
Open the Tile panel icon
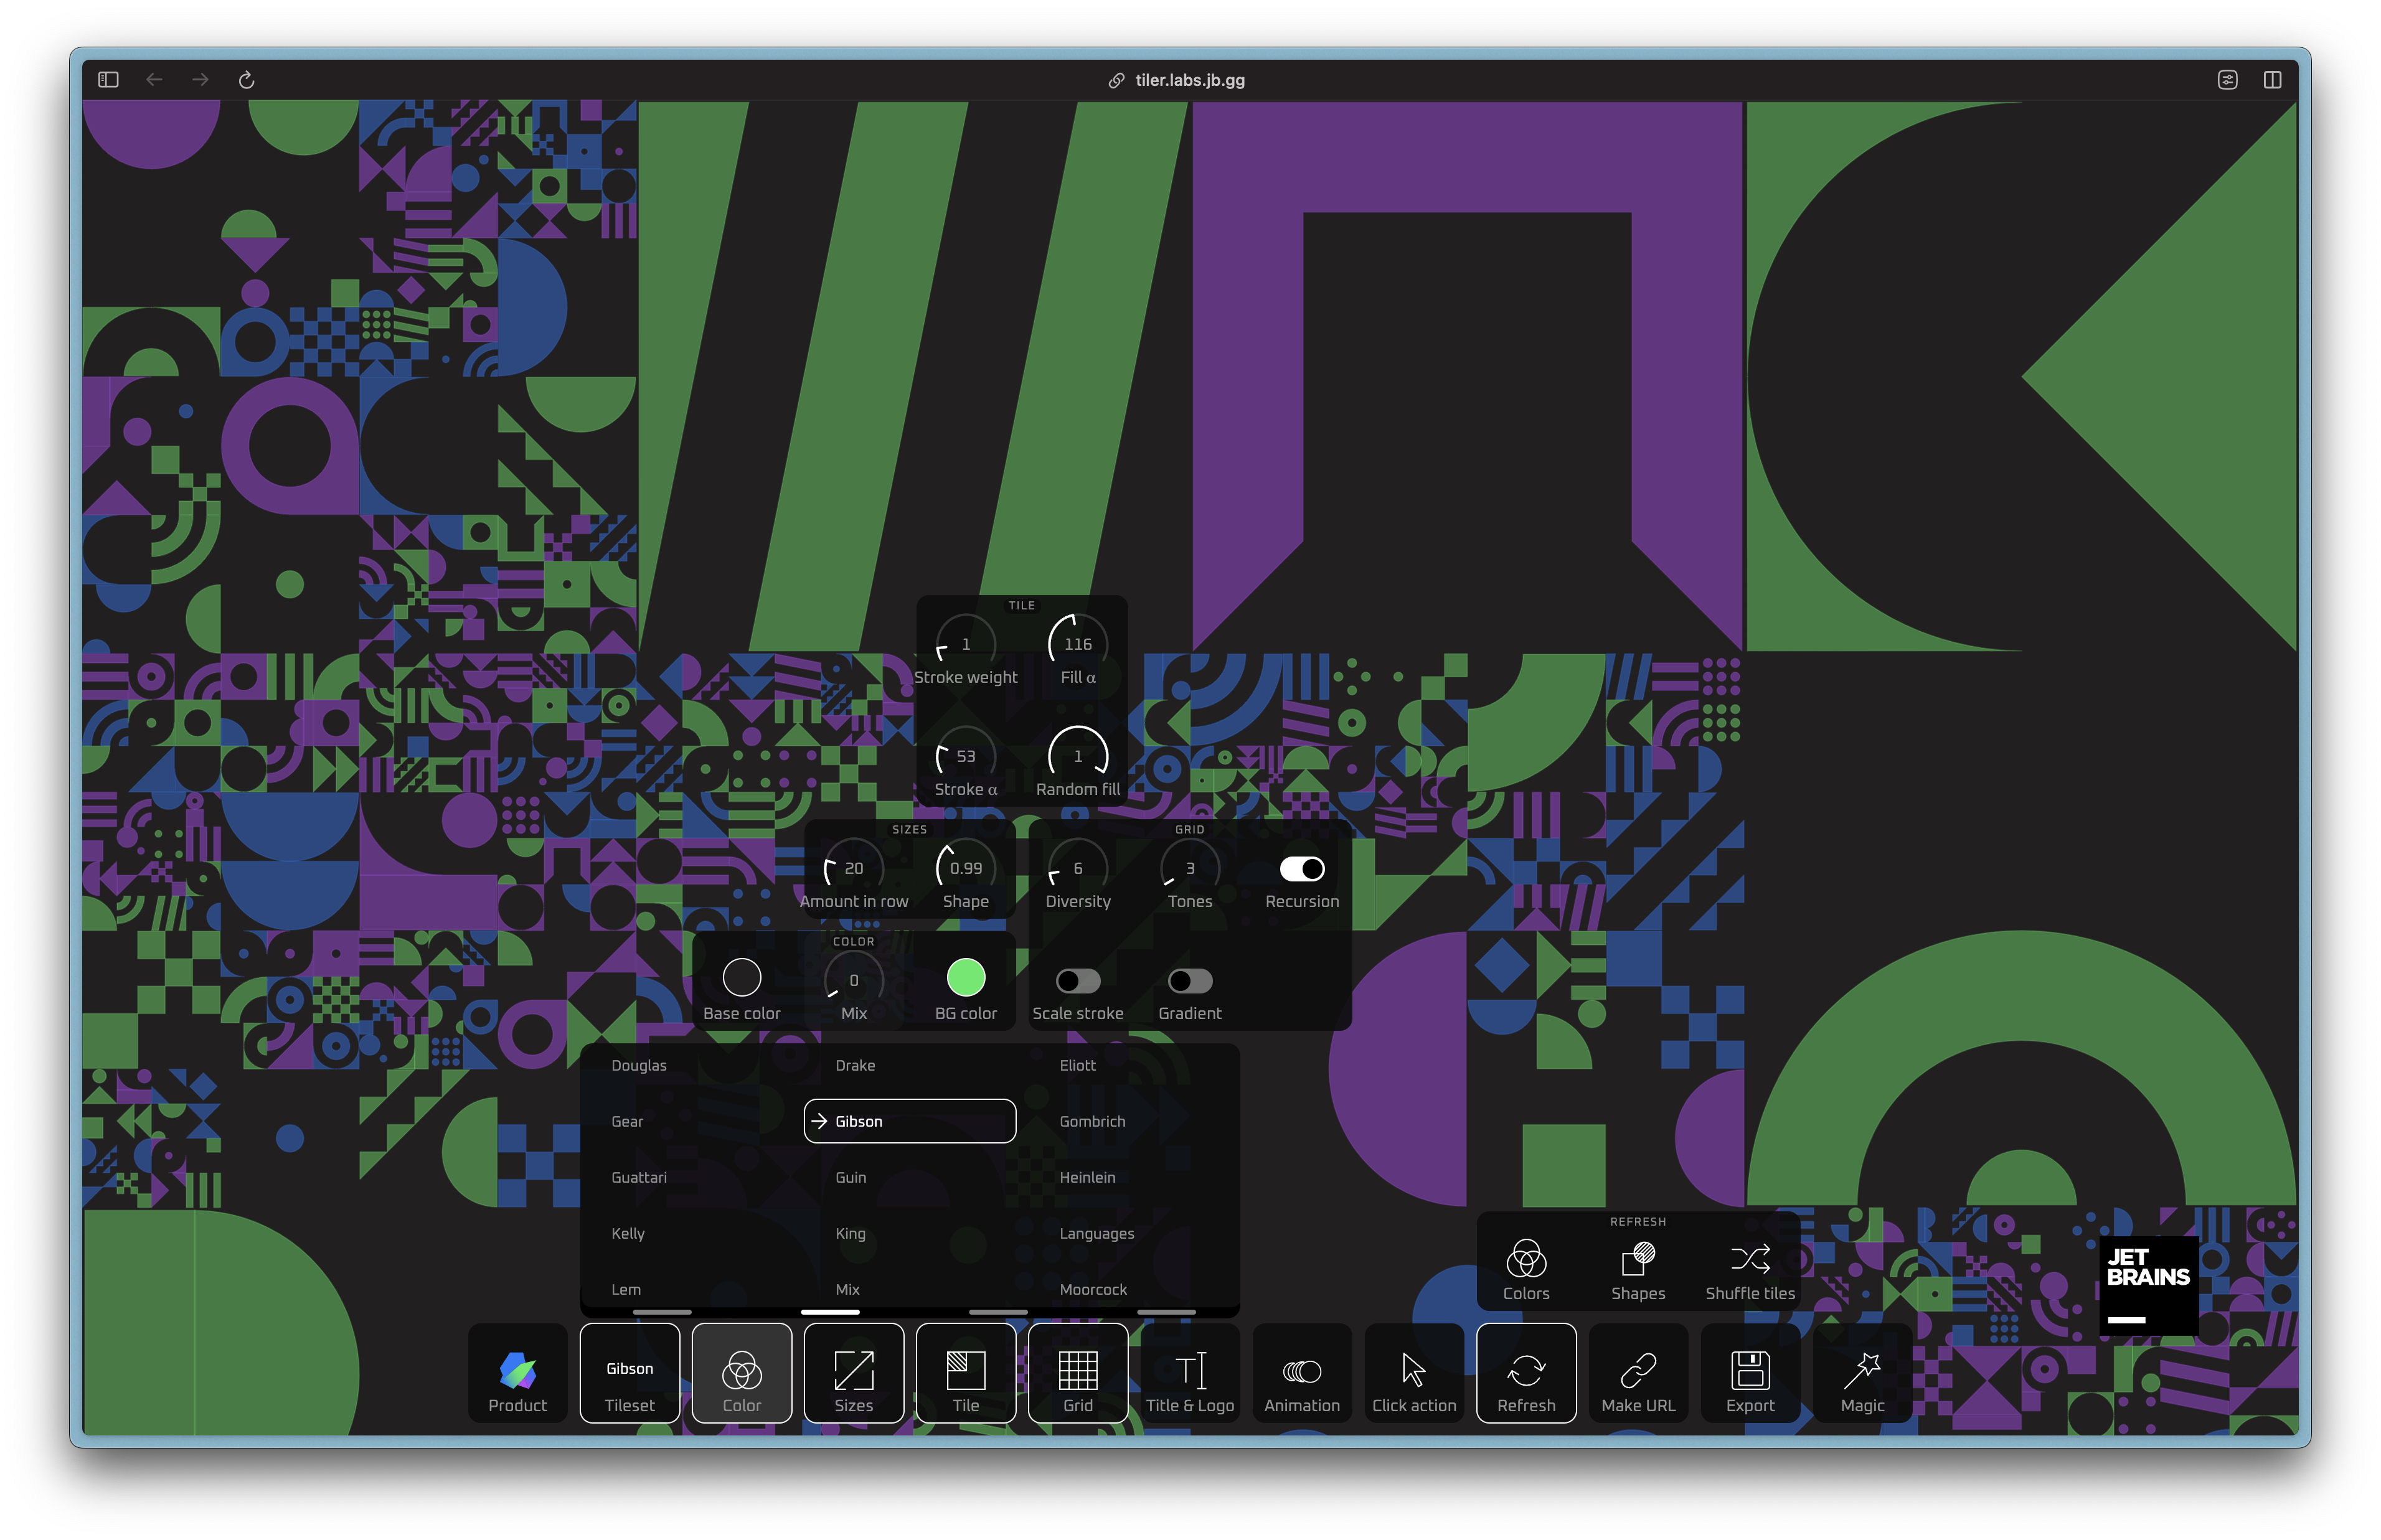(965, 1373)
